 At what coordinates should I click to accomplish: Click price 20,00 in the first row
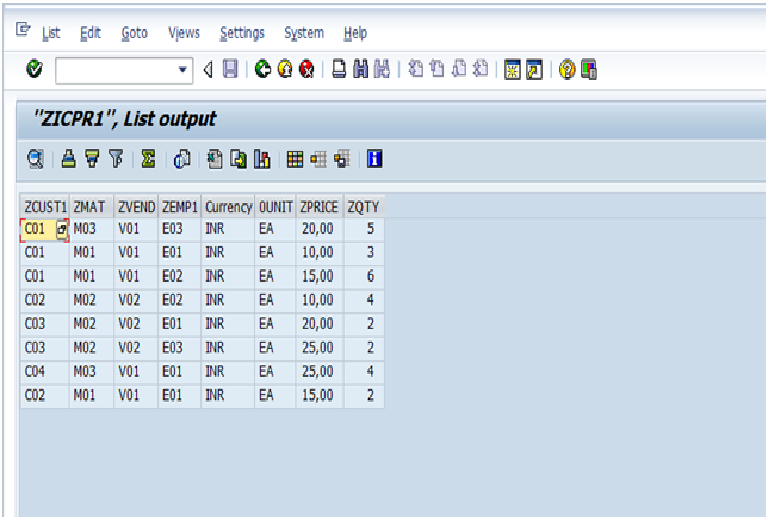319,229
